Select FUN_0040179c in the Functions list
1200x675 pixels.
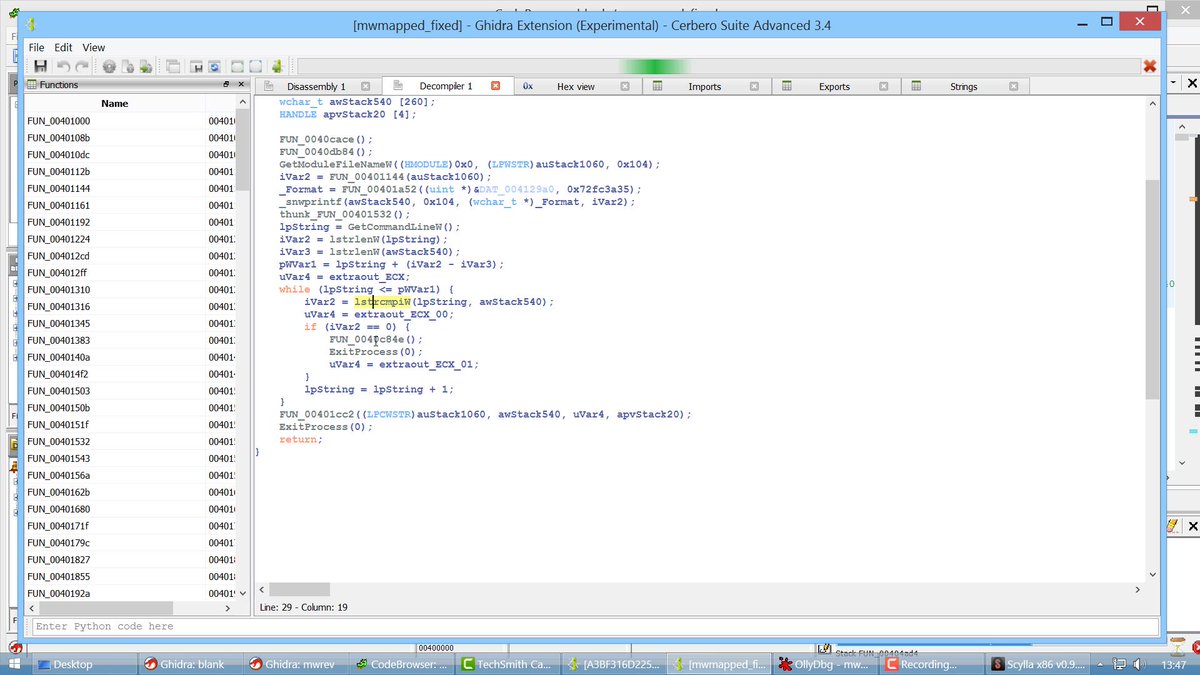59,542
